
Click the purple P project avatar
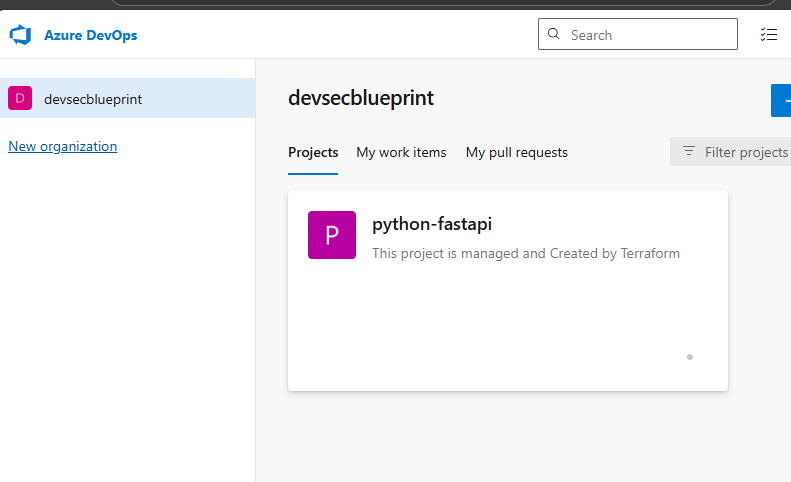(x=331, y=236)
